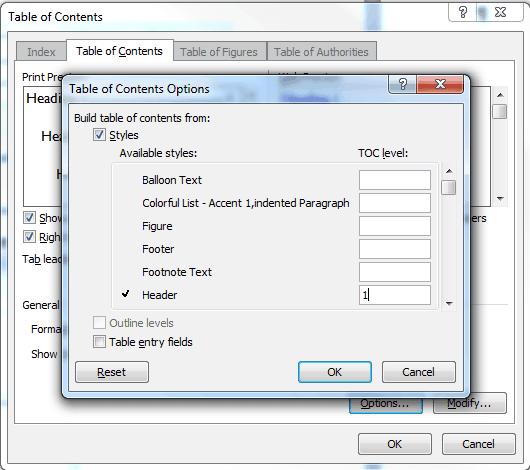Click the print preview scroll down arrow

coord(500,199)
